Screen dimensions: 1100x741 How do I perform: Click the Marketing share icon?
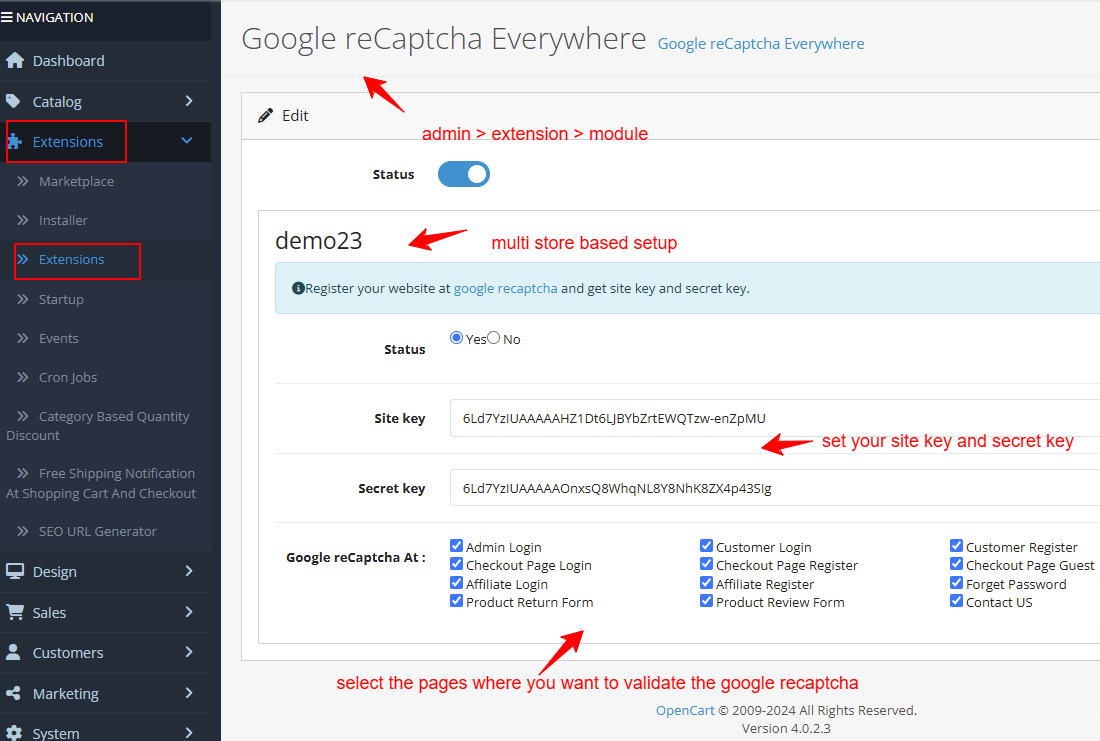13,693
